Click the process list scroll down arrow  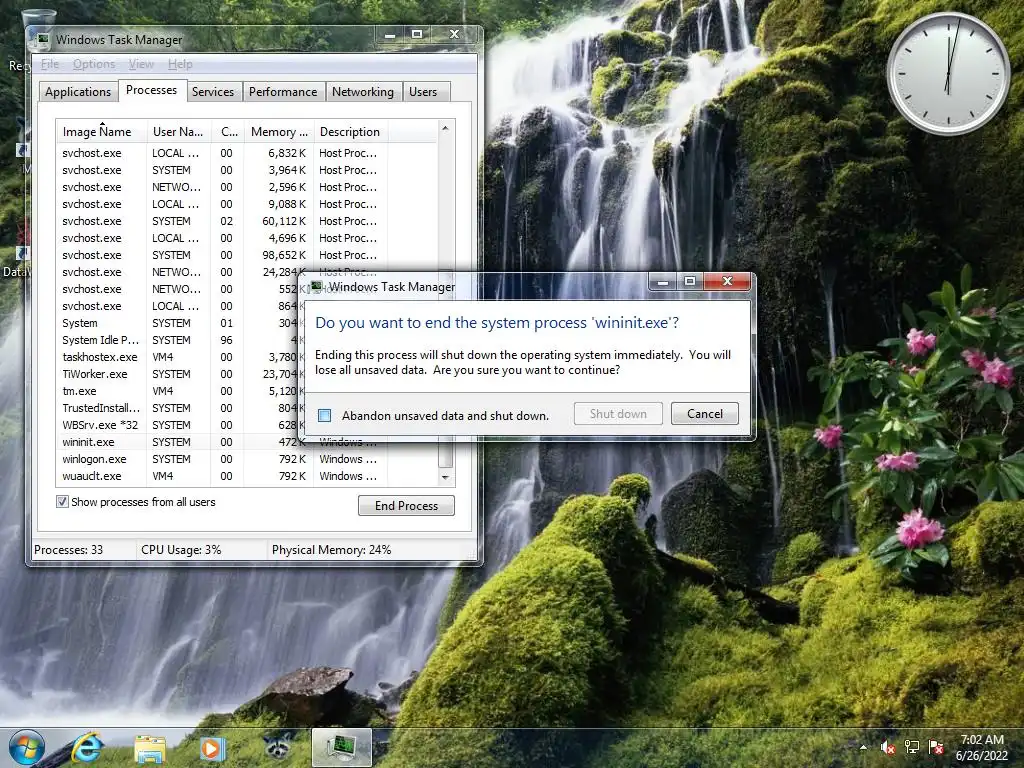click(445, 477)
